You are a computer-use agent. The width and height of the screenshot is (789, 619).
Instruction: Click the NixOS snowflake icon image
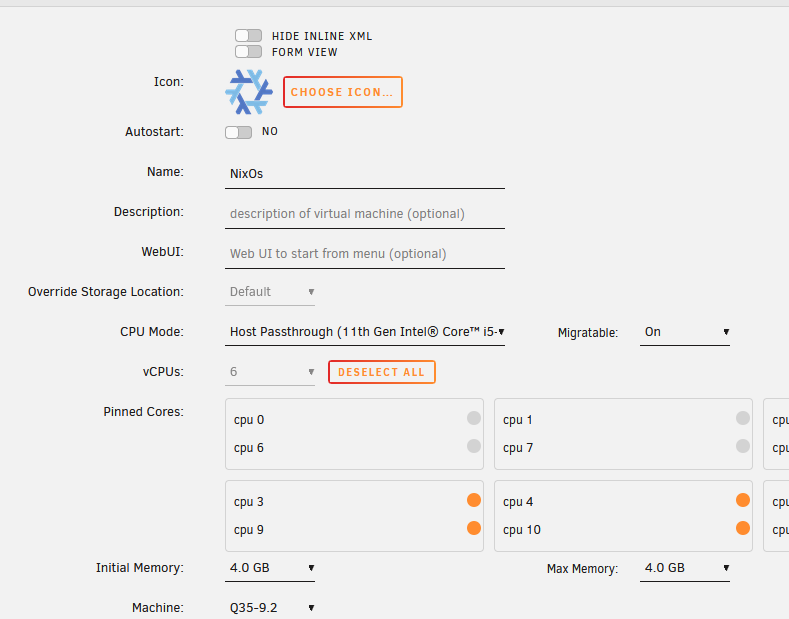249,92
